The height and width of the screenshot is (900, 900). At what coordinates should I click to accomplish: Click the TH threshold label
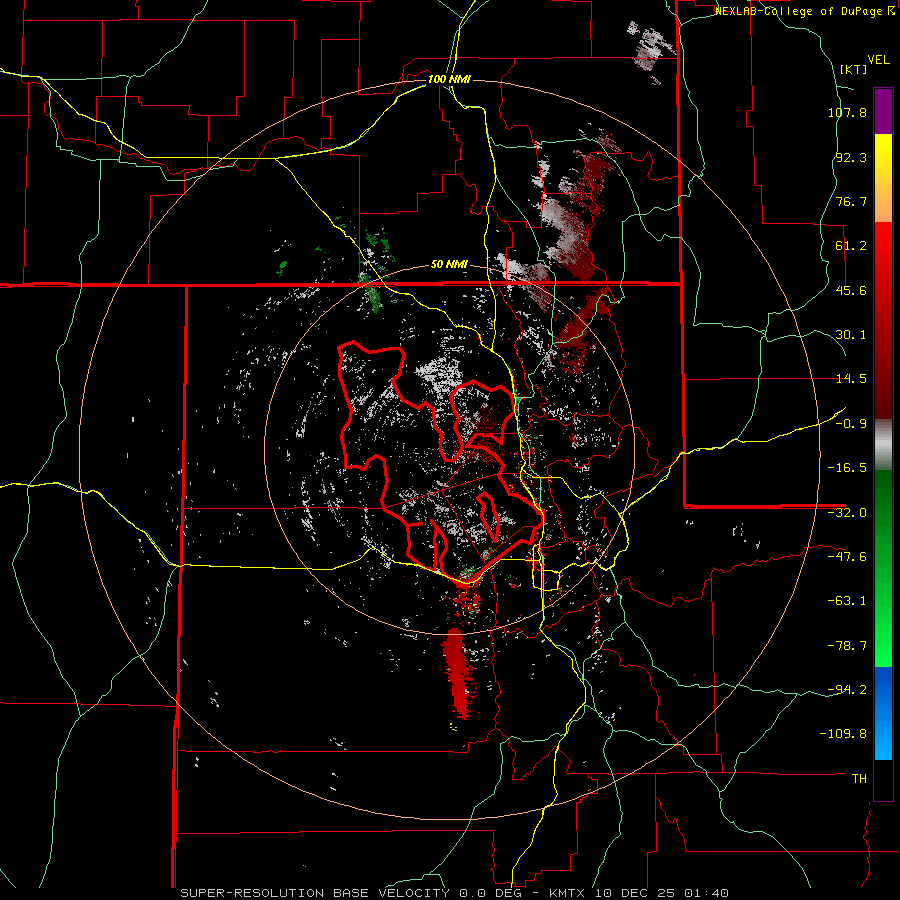coord(859,778)
